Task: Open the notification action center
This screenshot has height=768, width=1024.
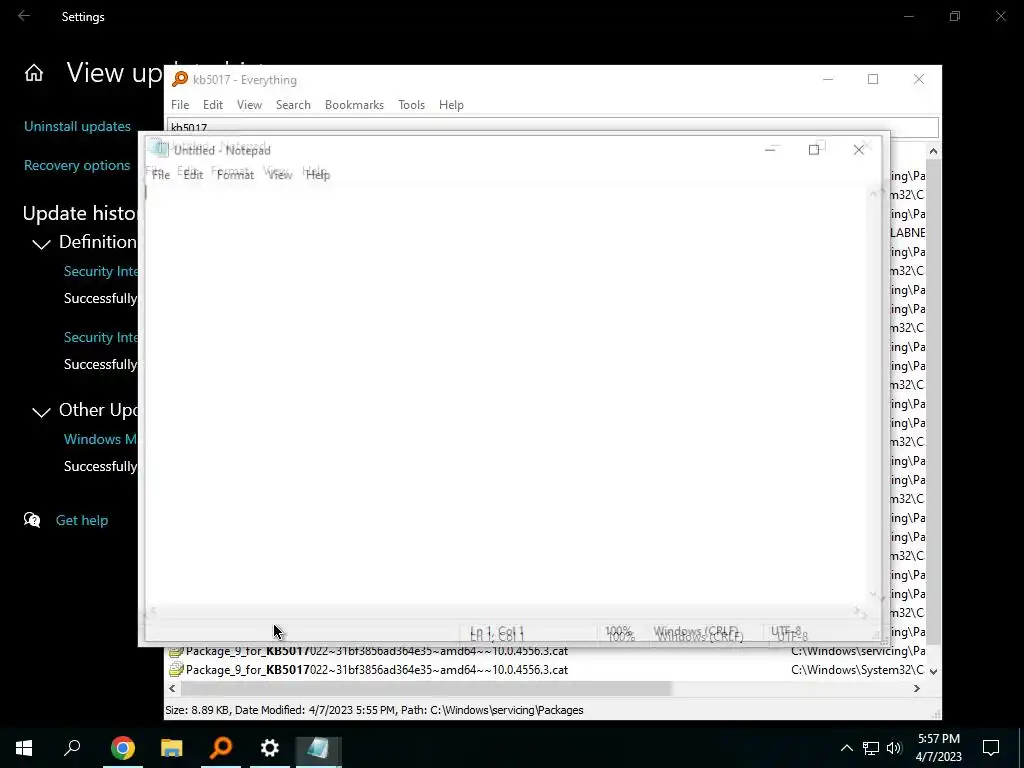Action: 991,748
